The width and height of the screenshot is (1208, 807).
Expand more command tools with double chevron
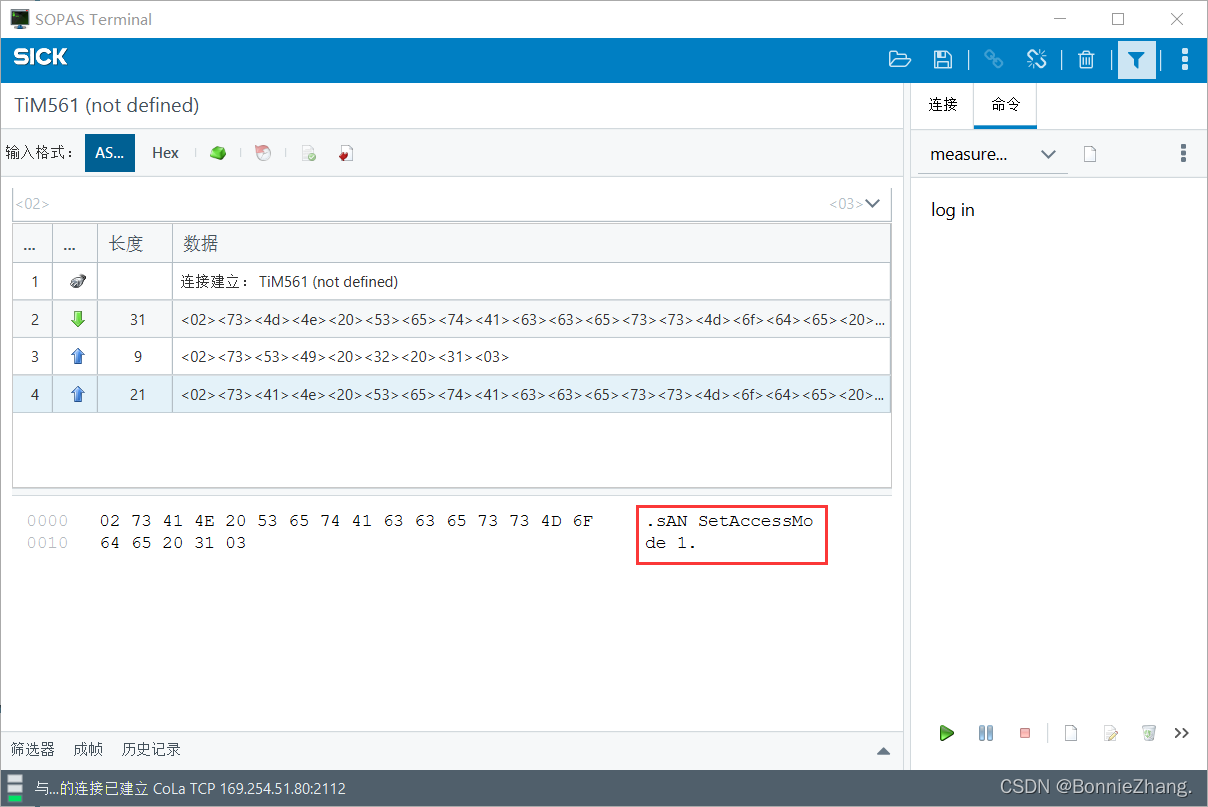[1182, 733]
